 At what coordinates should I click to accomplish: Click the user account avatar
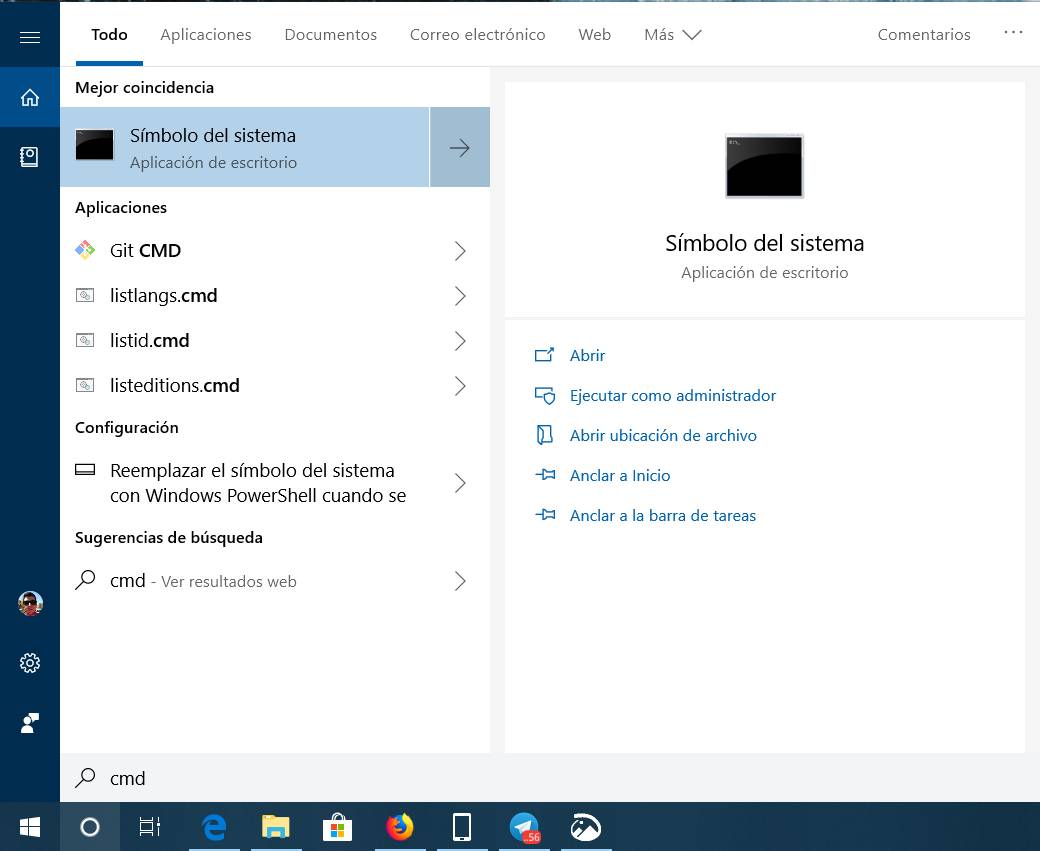[30, 603]
